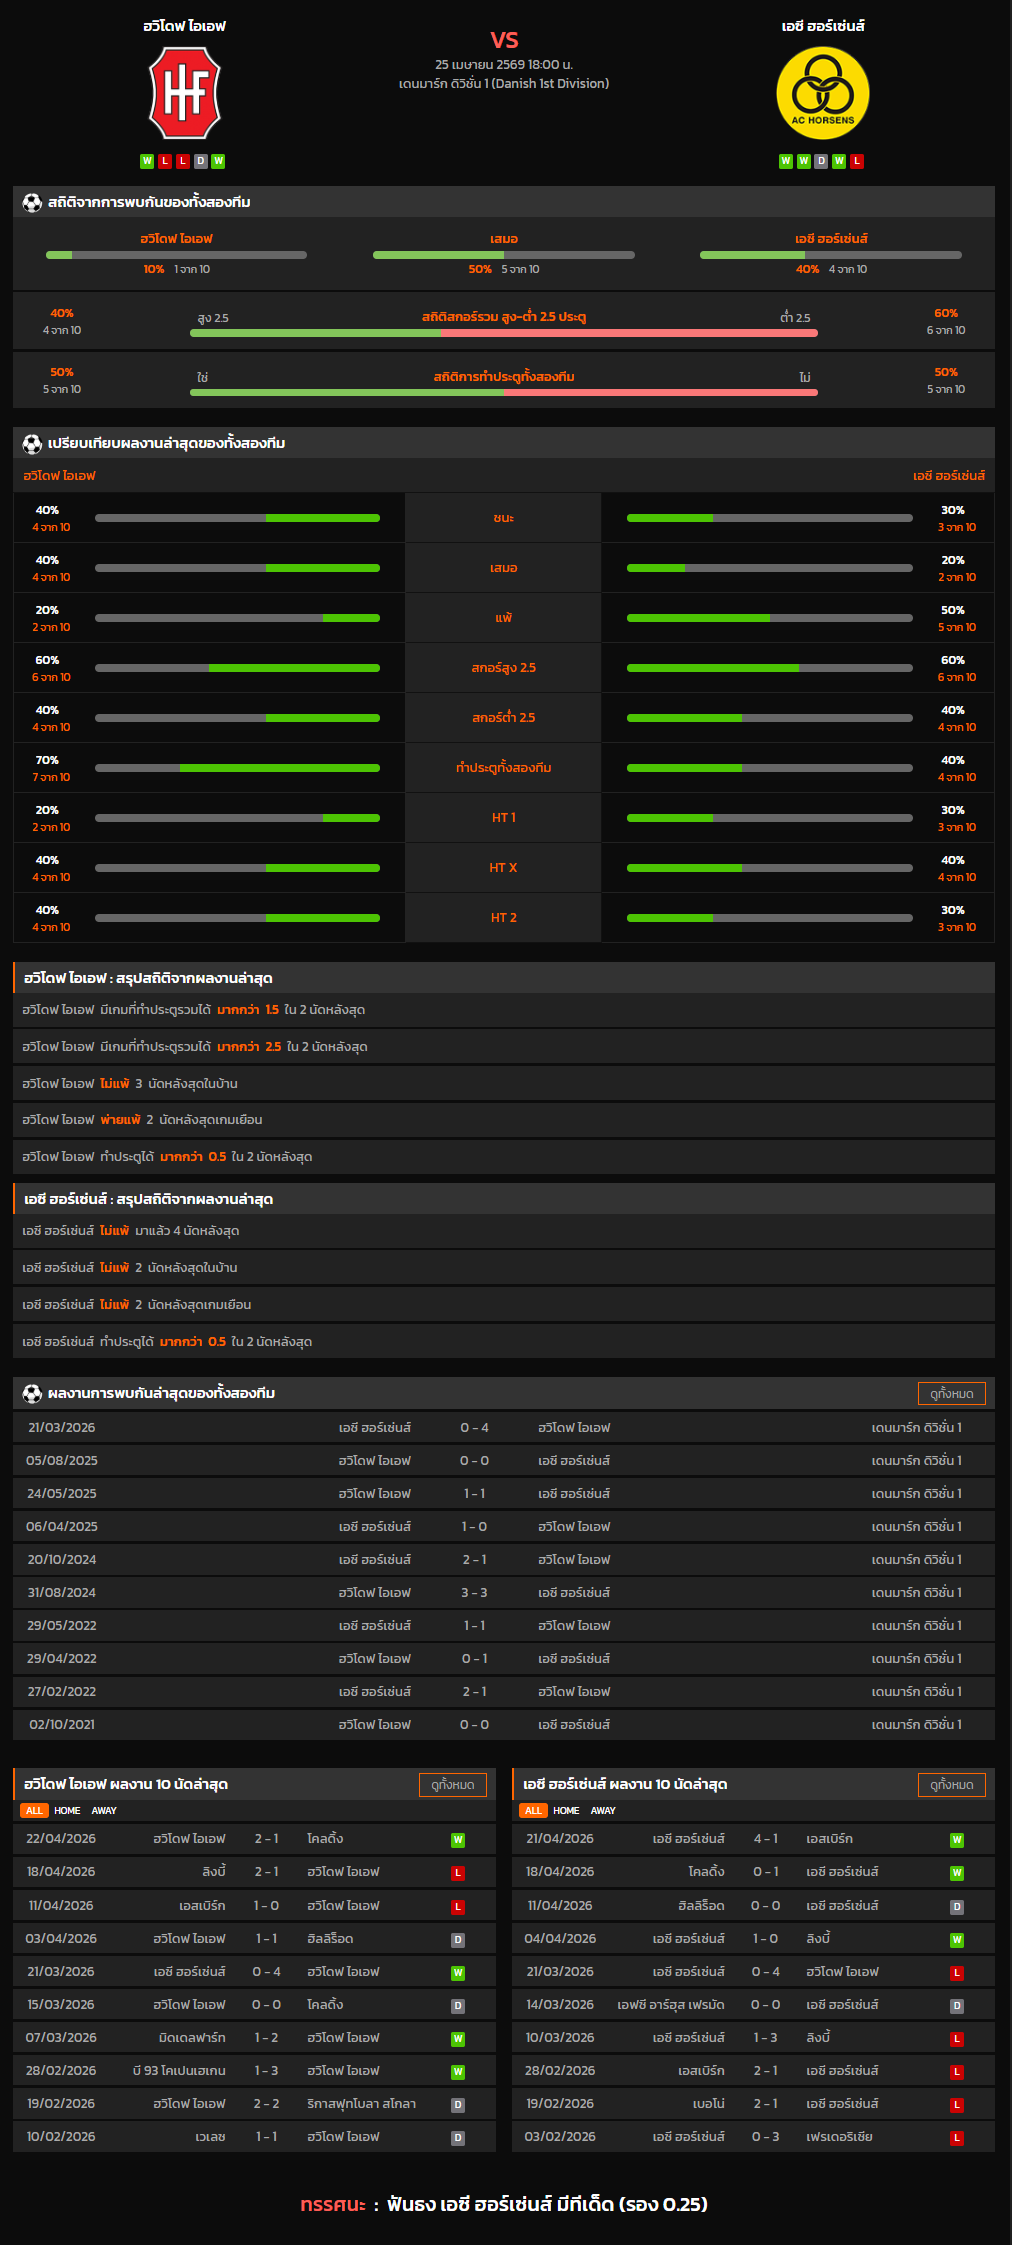Select AWAY tab in Hvidovre last 10 matches

click(104, 1811)
